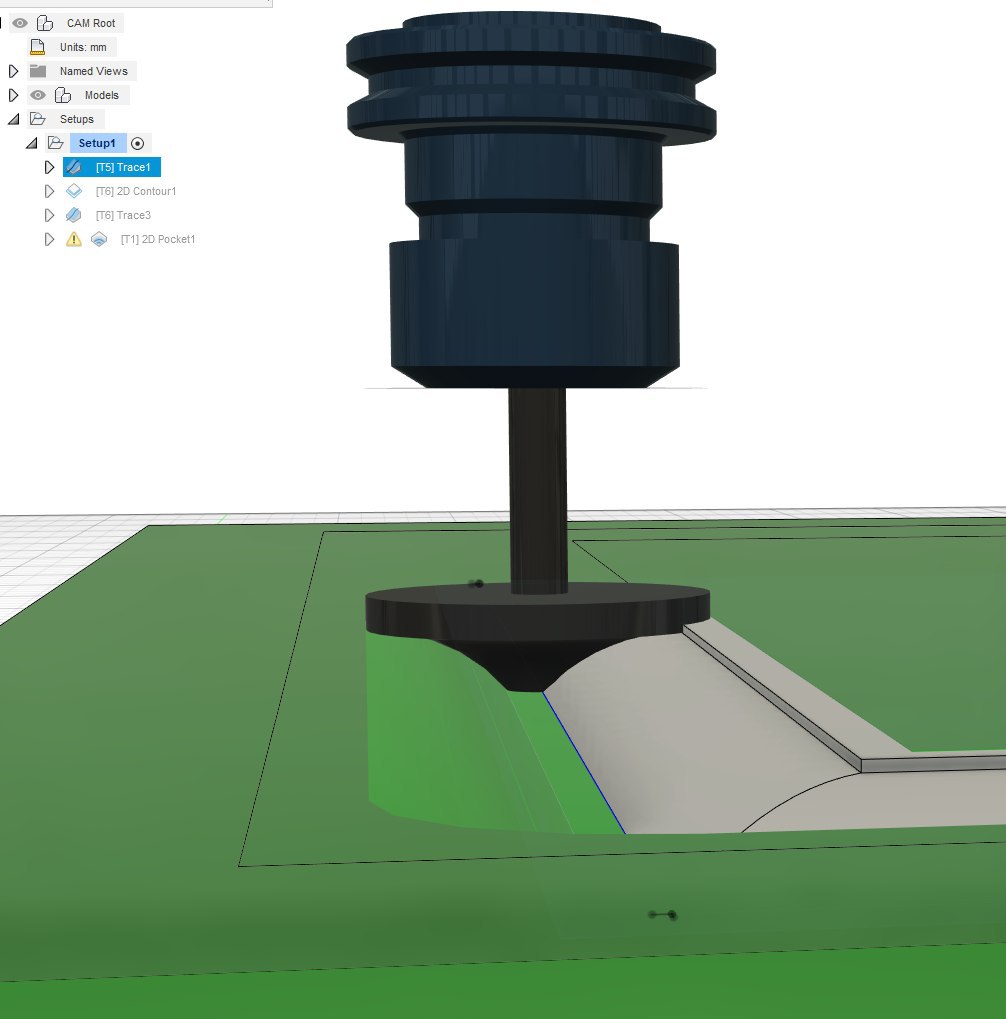The height and width of the screenshot is (1019, 1006).
Task: Select the CAM Root label
Action: (91, 23)
